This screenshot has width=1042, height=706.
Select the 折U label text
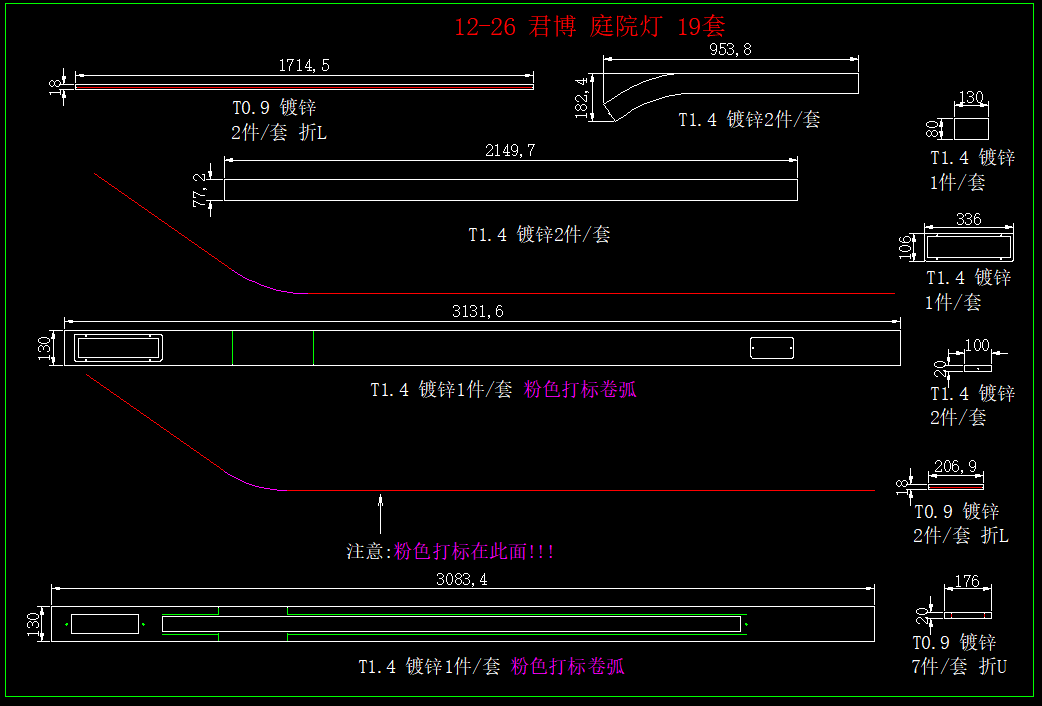click(992, 666)
